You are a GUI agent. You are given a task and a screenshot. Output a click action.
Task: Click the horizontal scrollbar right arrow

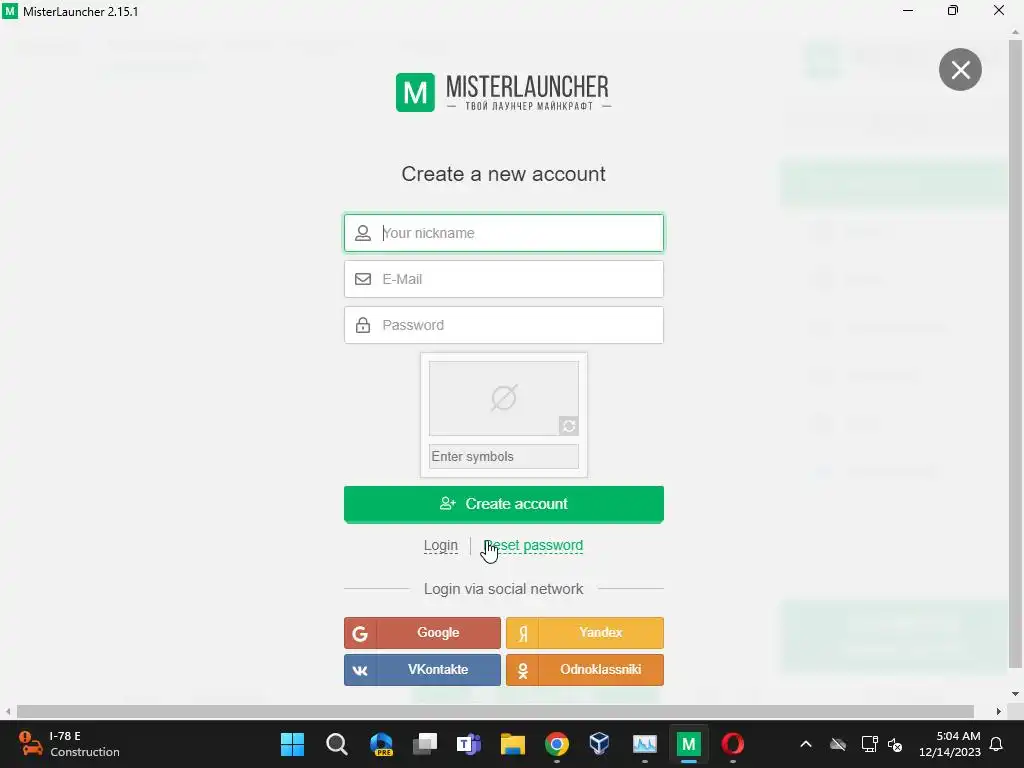(999, 711)
